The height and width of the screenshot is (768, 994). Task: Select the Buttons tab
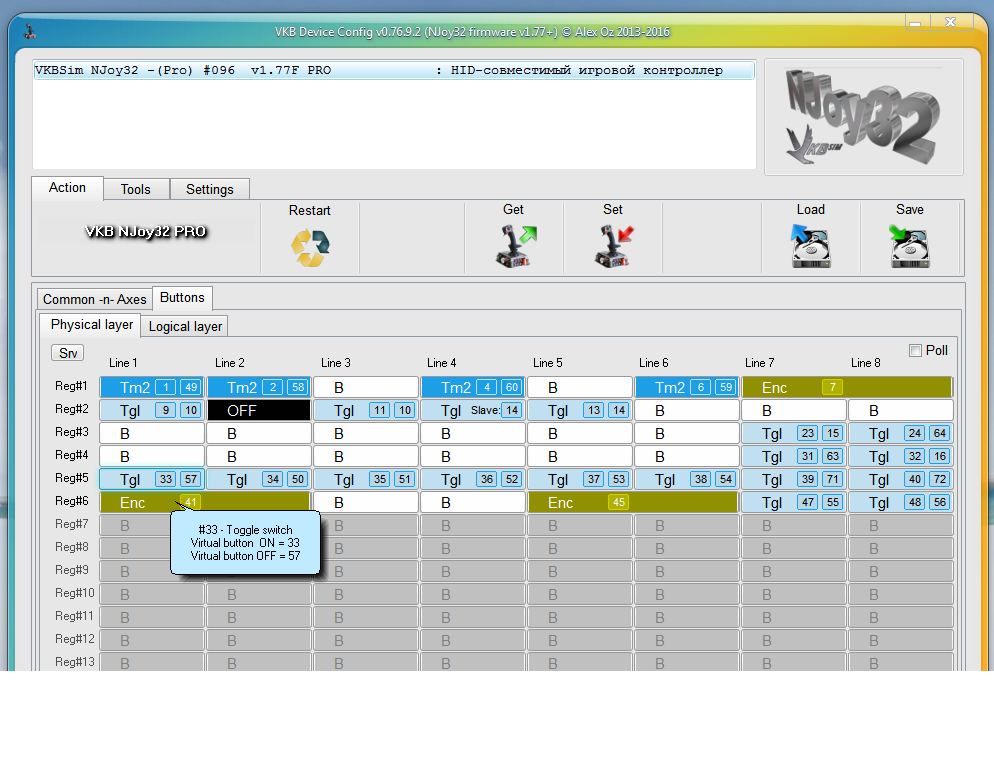pos(182,297)
